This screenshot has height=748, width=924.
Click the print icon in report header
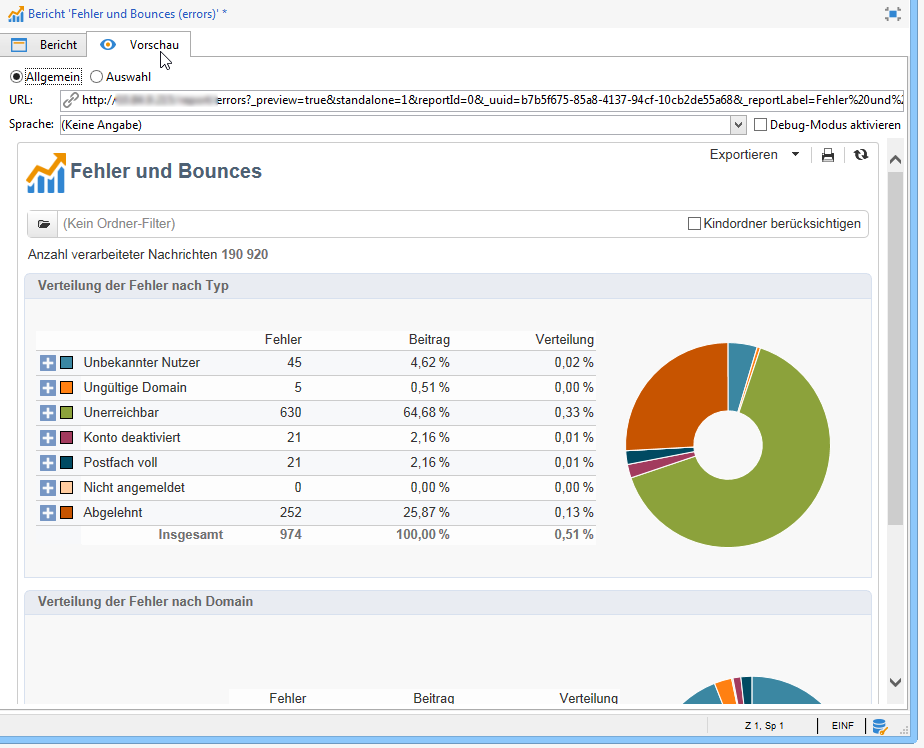(x=827, y=155)
